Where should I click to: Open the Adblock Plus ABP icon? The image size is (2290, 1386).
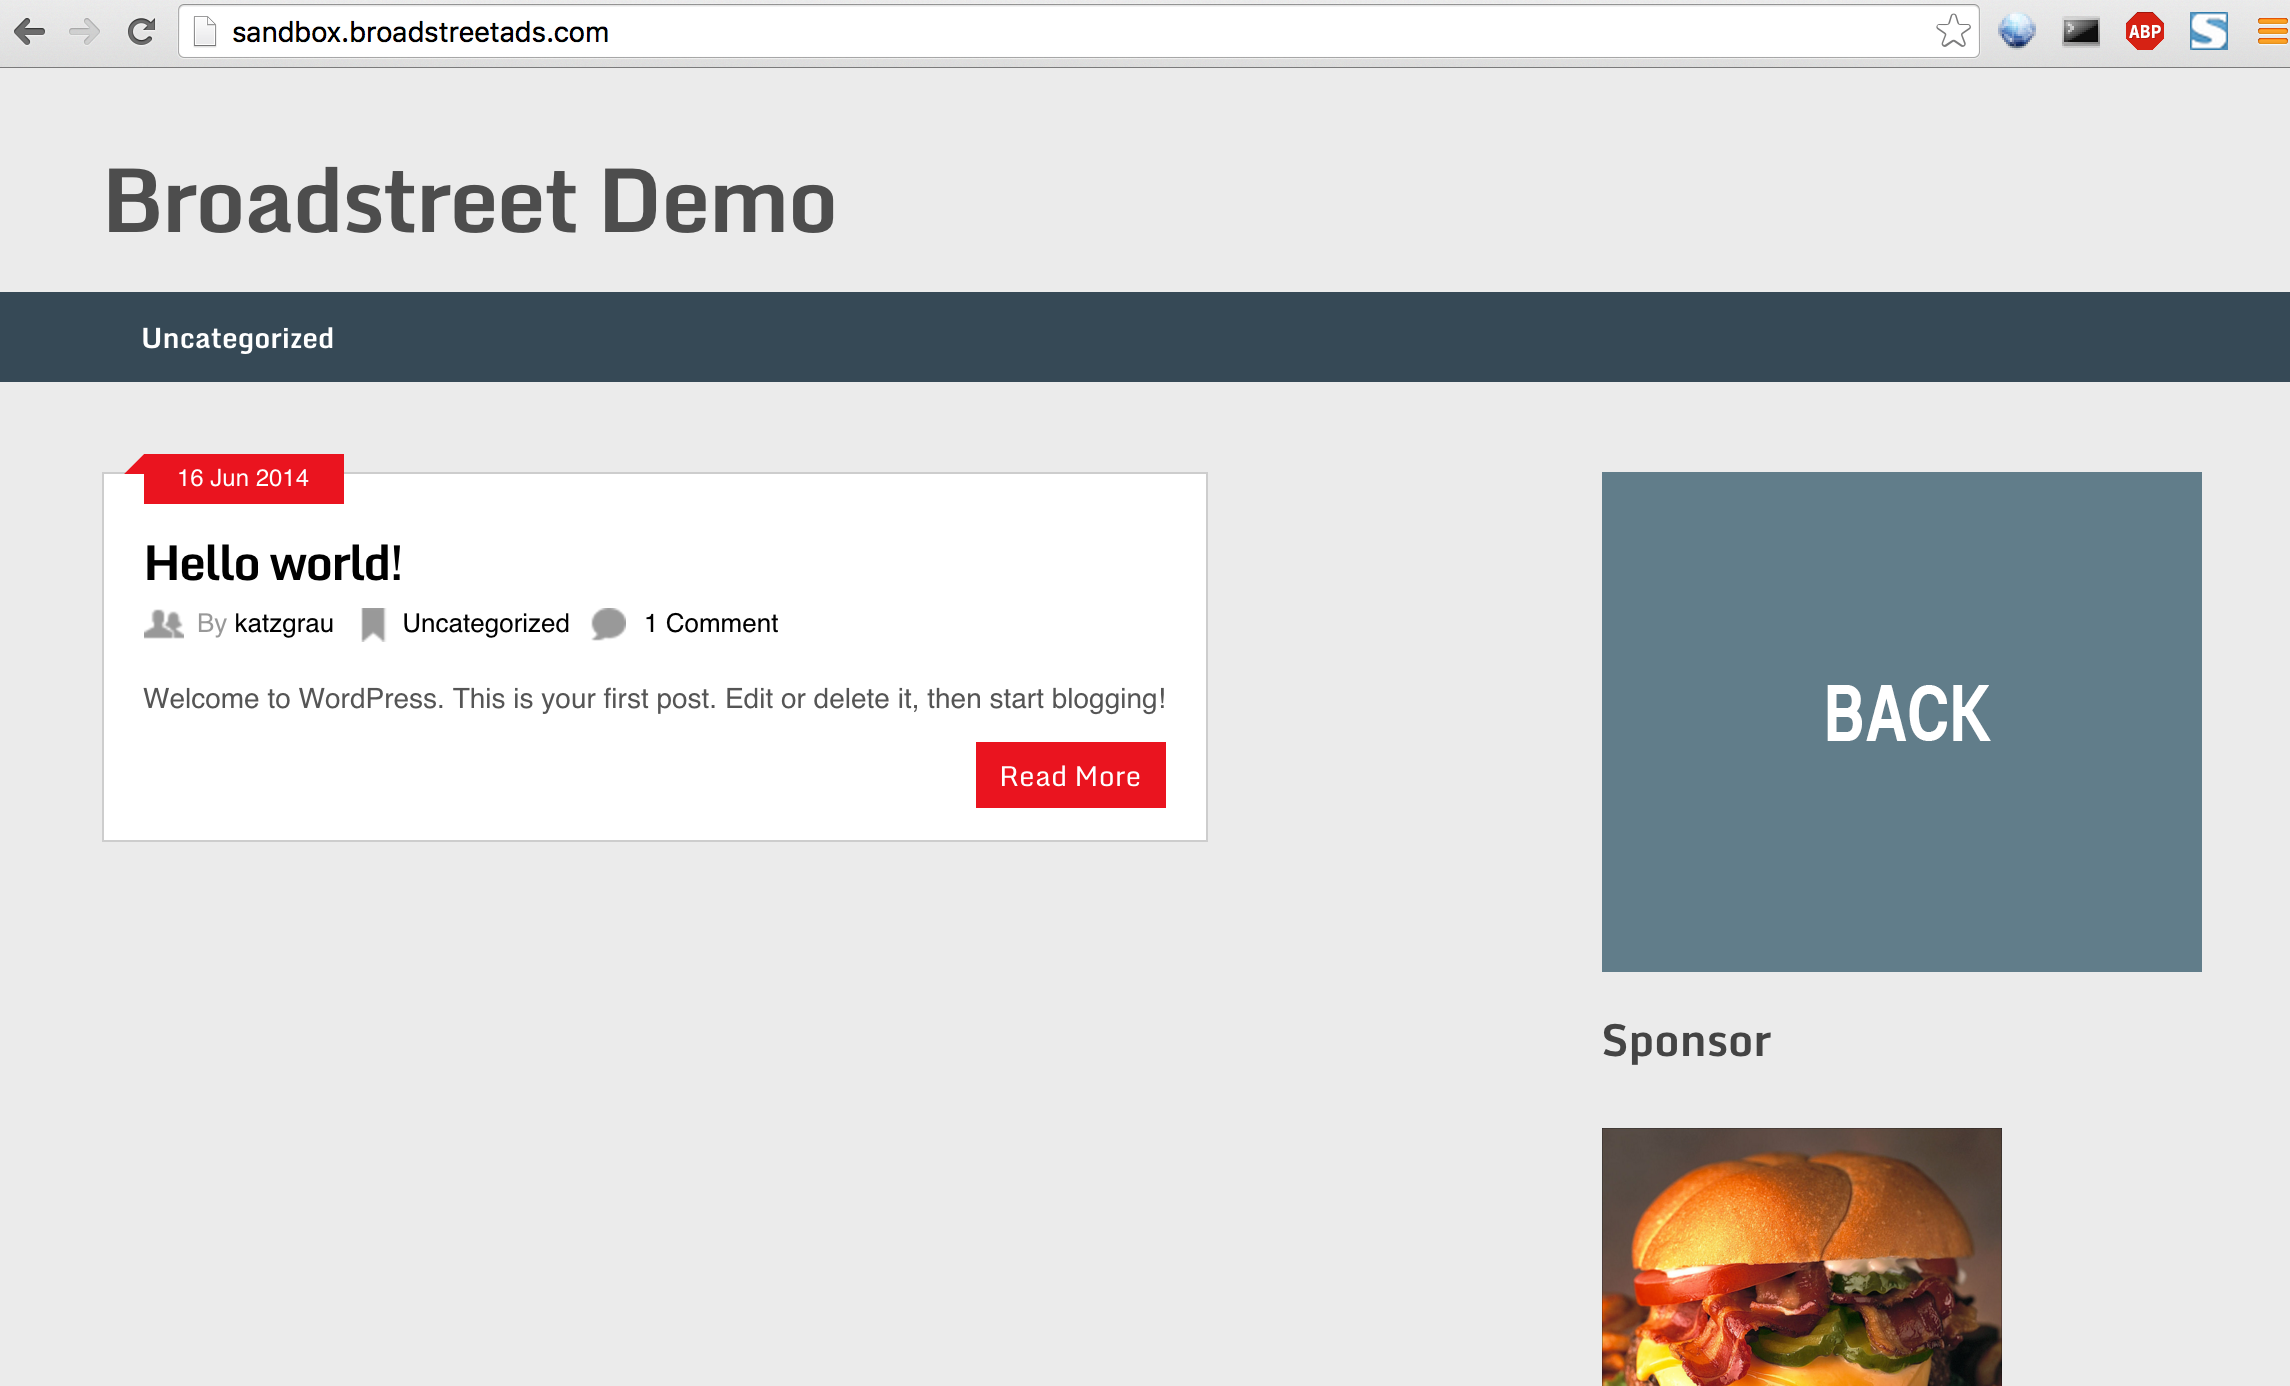[2144, 32]
